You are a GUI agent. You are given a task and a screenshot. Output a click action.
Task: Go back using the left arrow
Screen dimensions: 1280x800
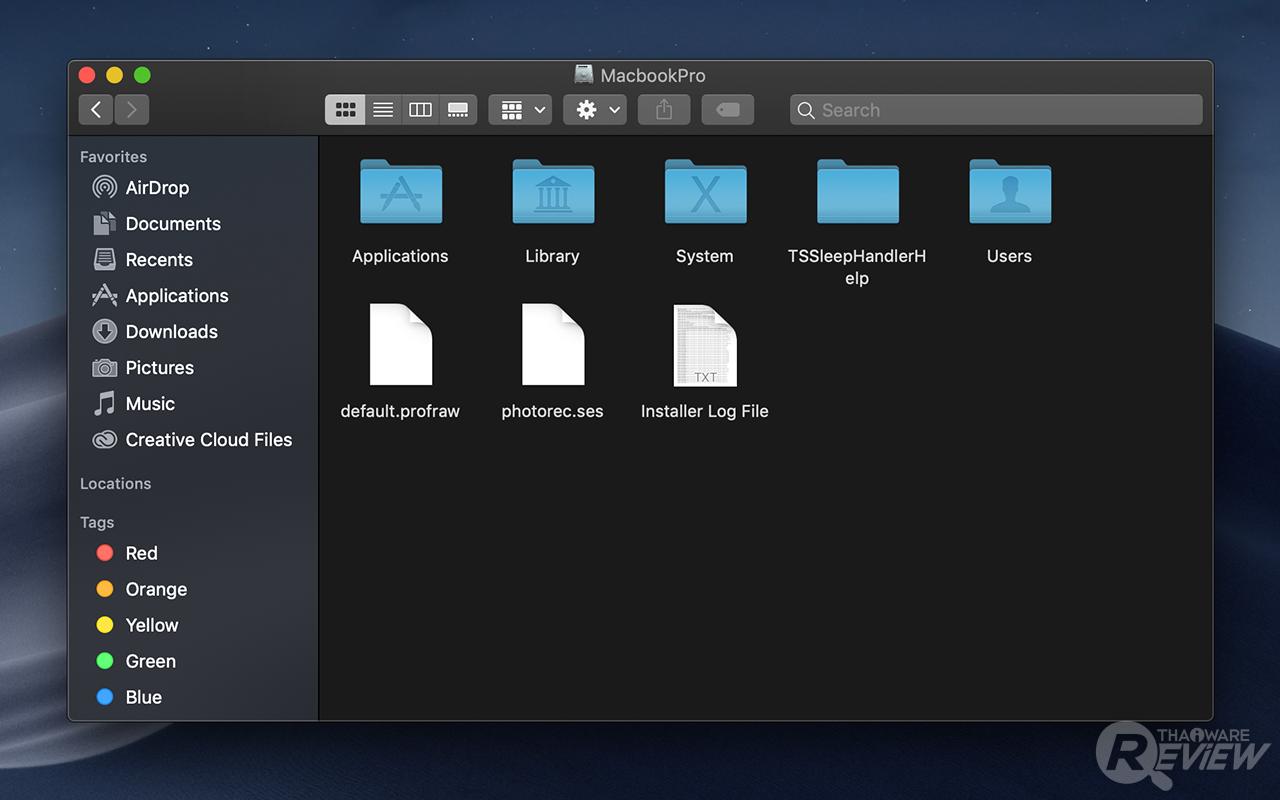tap(96, 110)
